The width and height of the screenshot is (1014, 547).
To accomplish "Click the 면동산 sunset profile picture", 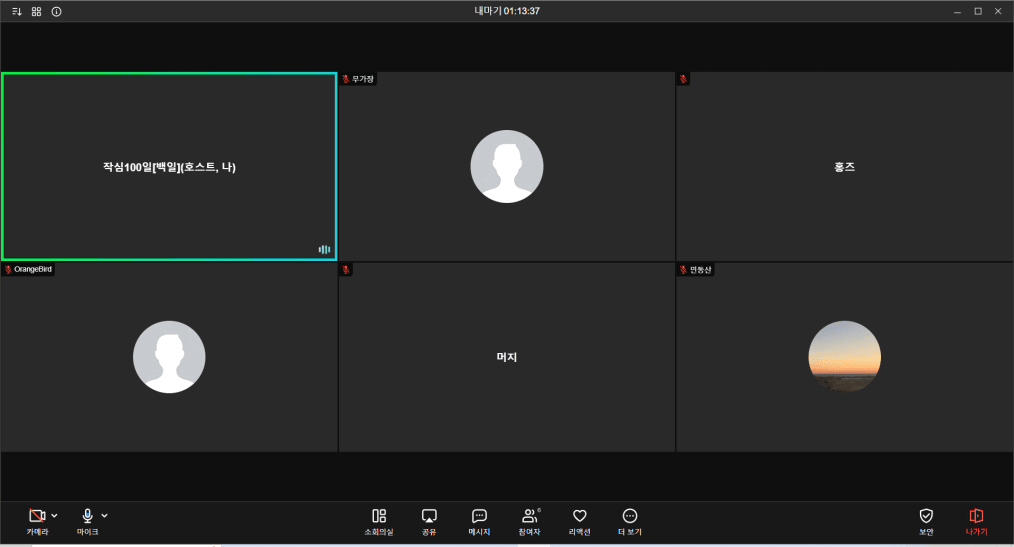I will tap(844, 357).
